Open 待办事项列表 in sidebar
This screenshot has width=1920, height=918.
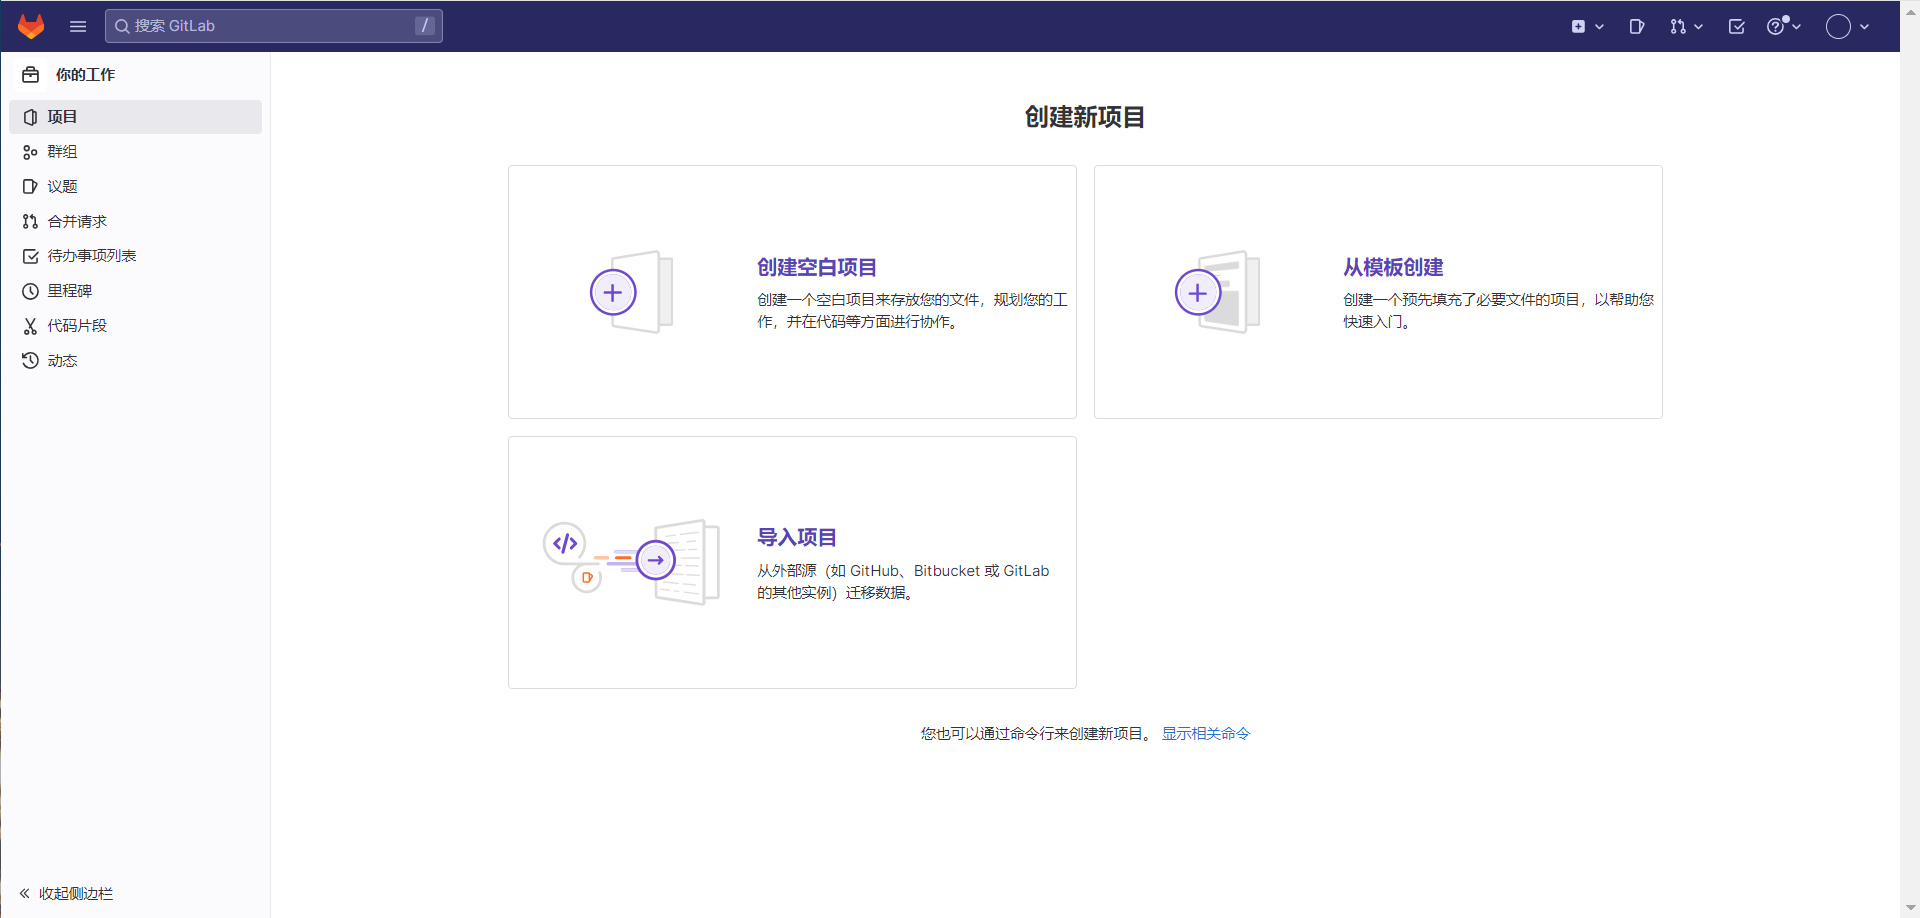click(135, 256)
